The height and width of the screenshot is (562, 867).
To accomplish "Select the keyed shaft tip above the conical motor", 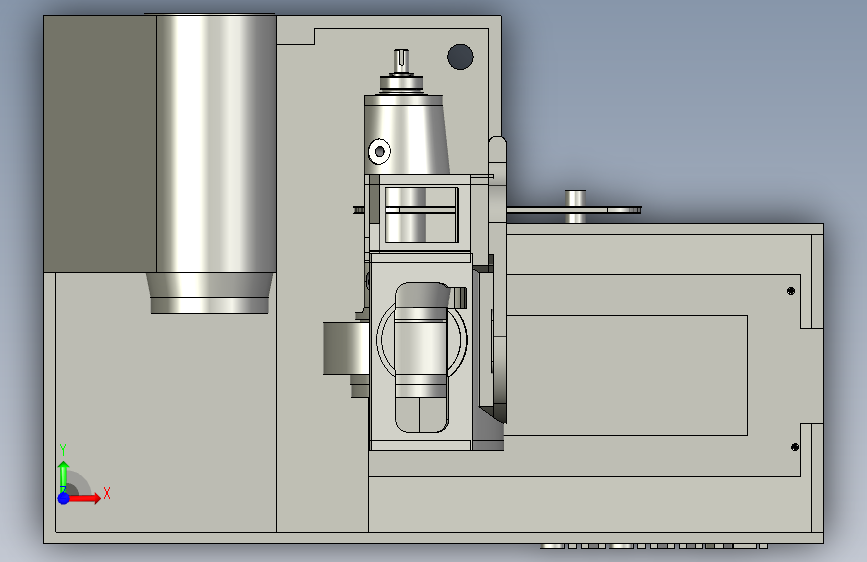I will pyautogui.click(x=402, y=59).
